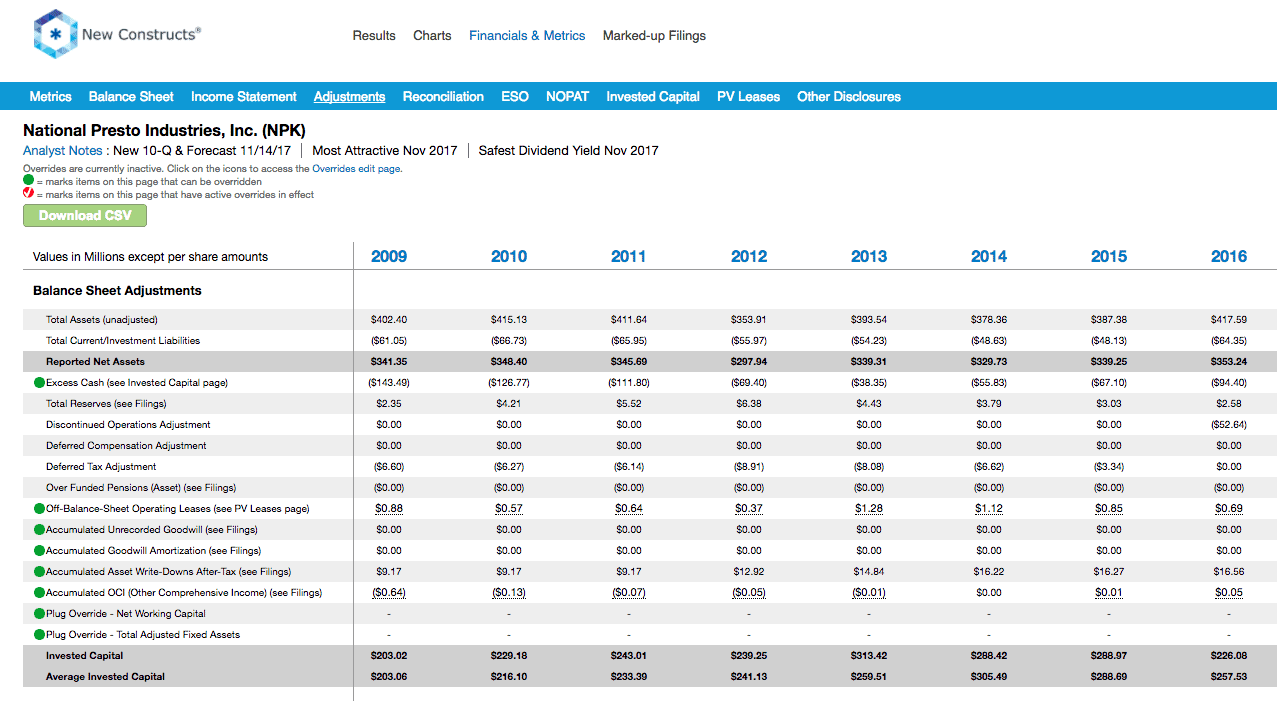
Task: Click the Invested Capital row label in the table
Action: 85,656
